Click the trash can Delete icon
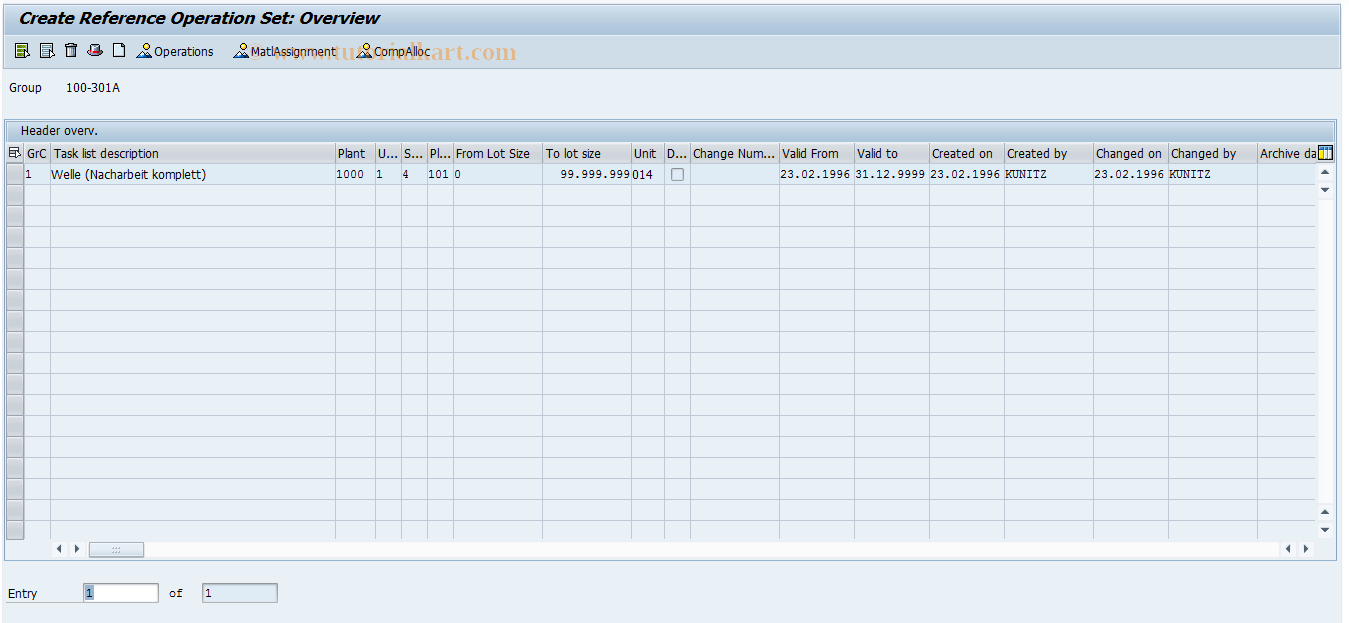Image resolution: width=1349 pixels, height=623 pixels. pyautogui.click(x=71, y=50)
